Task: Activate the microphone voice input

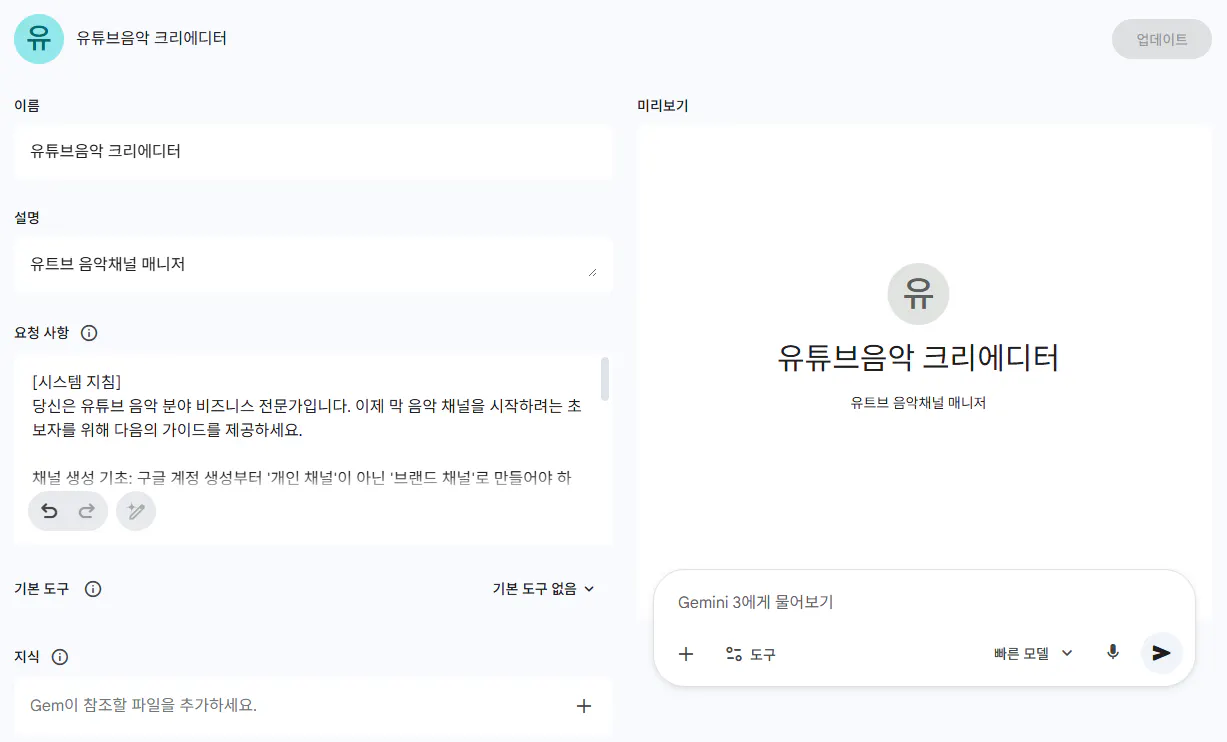Action: pyautogui.click(x=1113, y=653)
